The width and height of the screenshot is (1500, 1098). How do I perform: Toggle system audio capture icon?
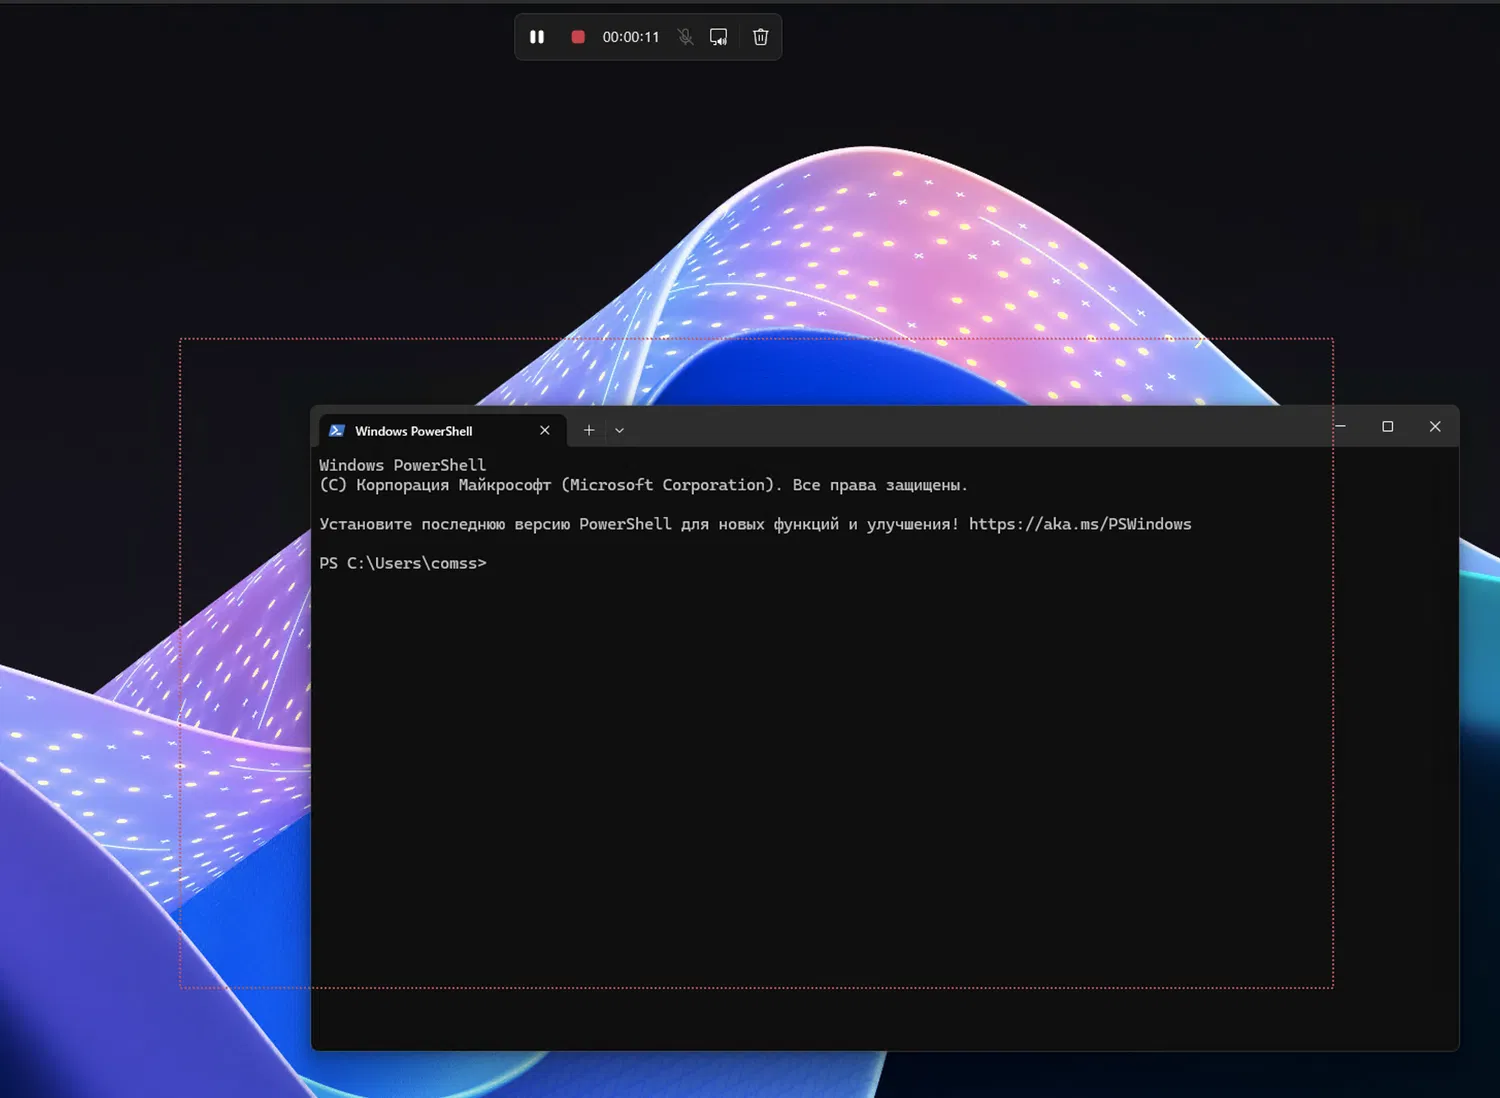pos(719,37)
